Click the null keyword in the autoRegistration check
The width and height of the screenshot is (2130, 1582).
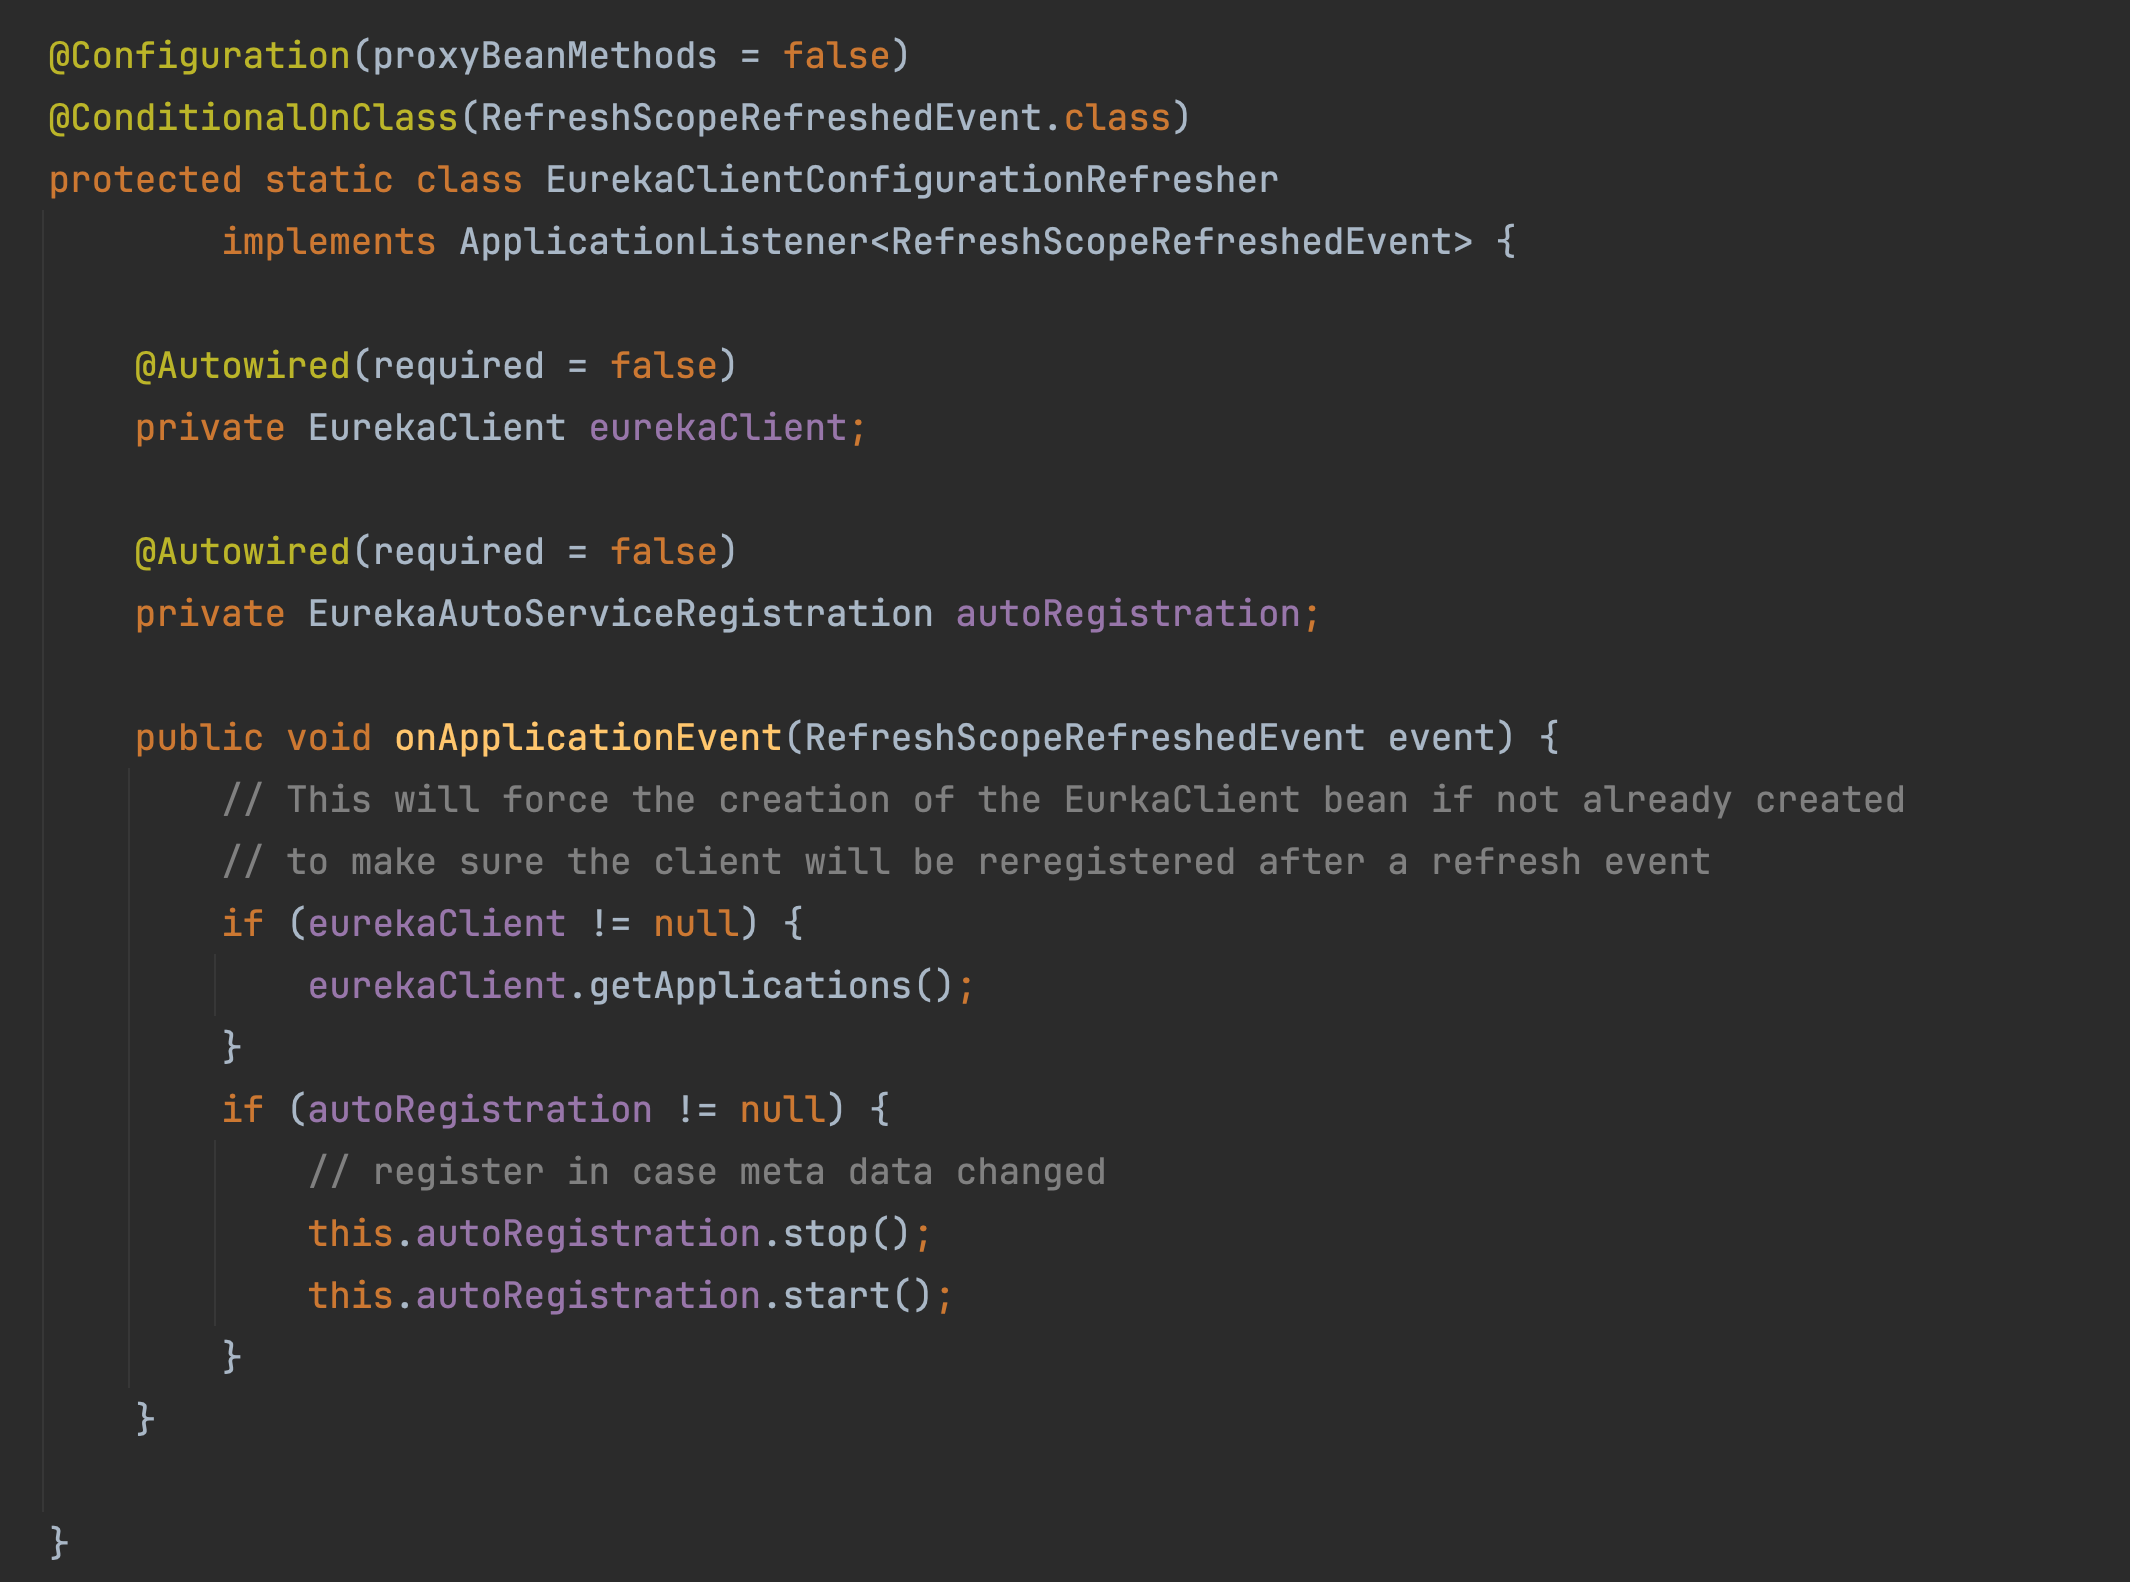(x=782, y=1110)
